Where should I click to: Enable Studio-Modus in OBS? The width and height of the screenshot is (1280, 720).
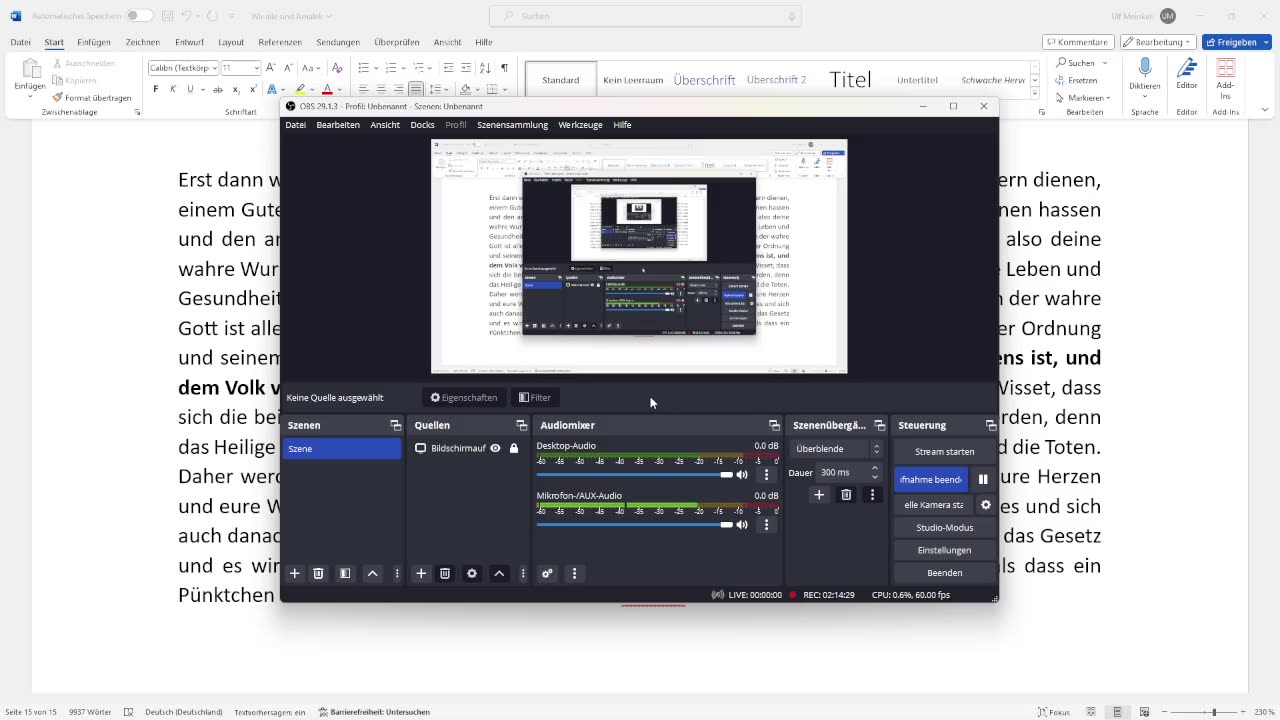944,527
